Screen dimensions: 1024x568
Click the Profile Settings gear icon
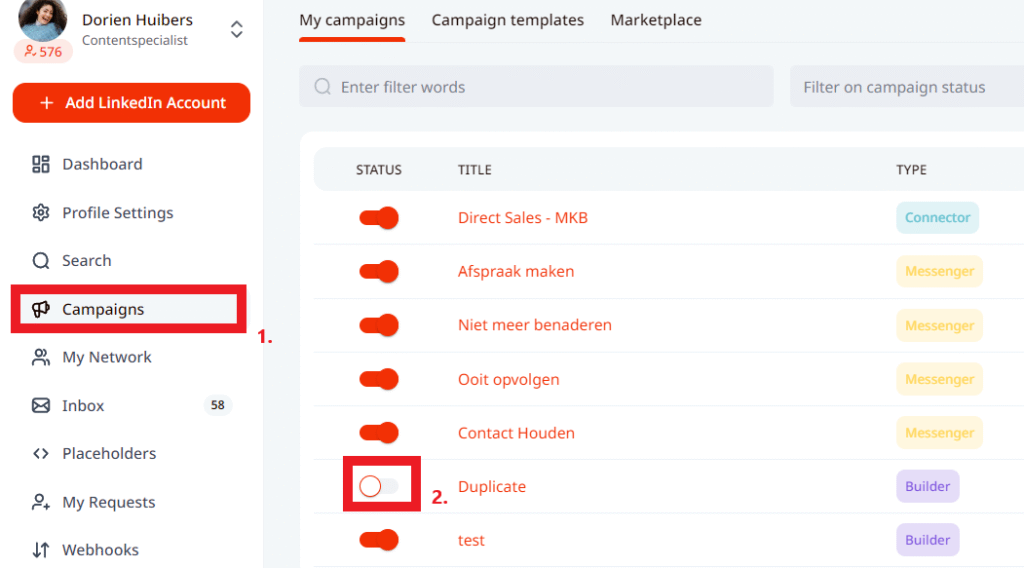41,213
